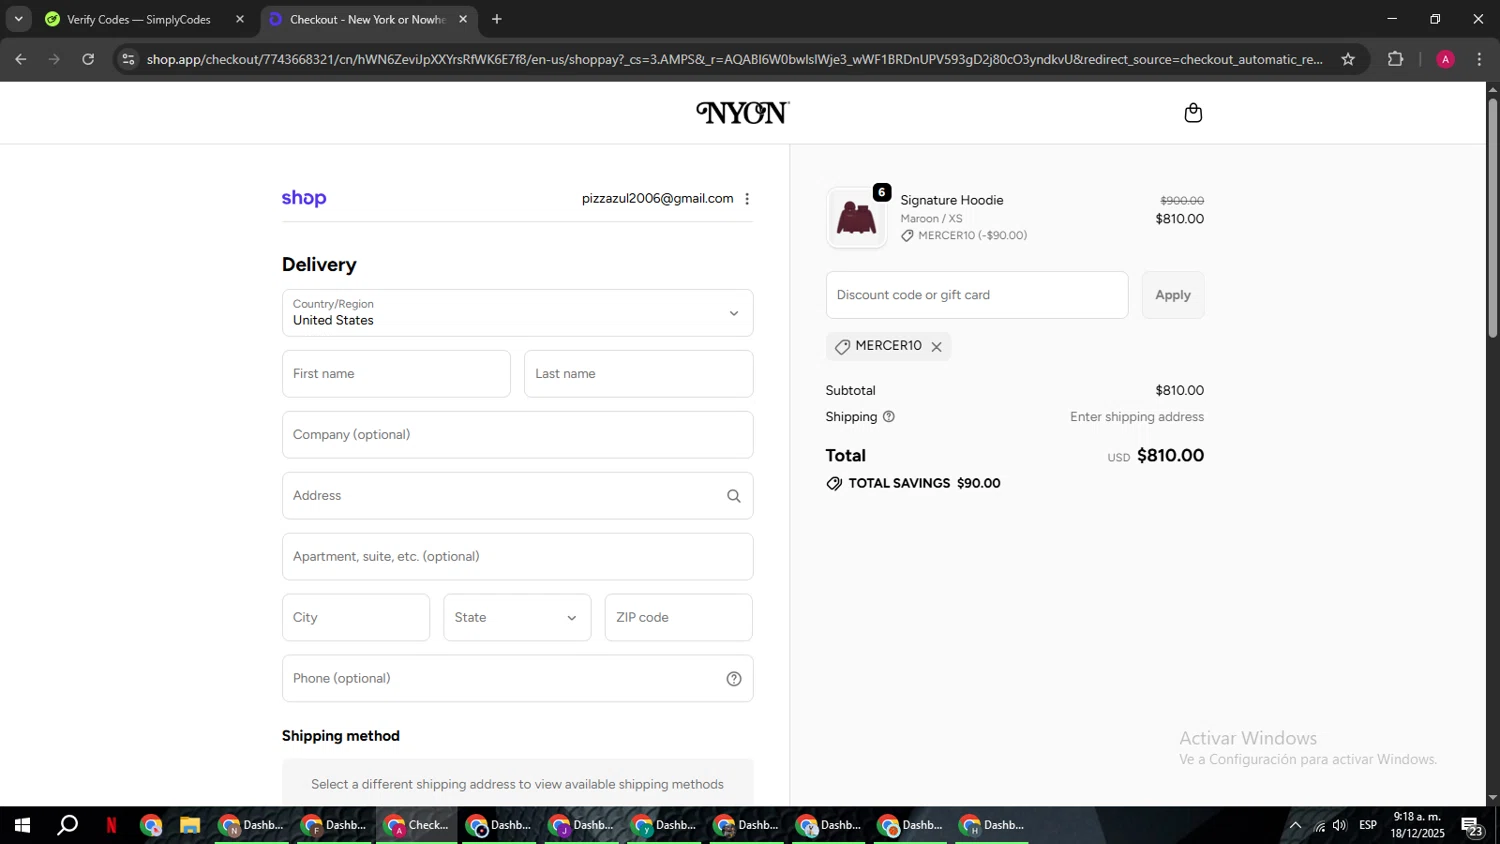Open the State dropdown
The width and height of the screenshot is (1500, 844).
517,618
